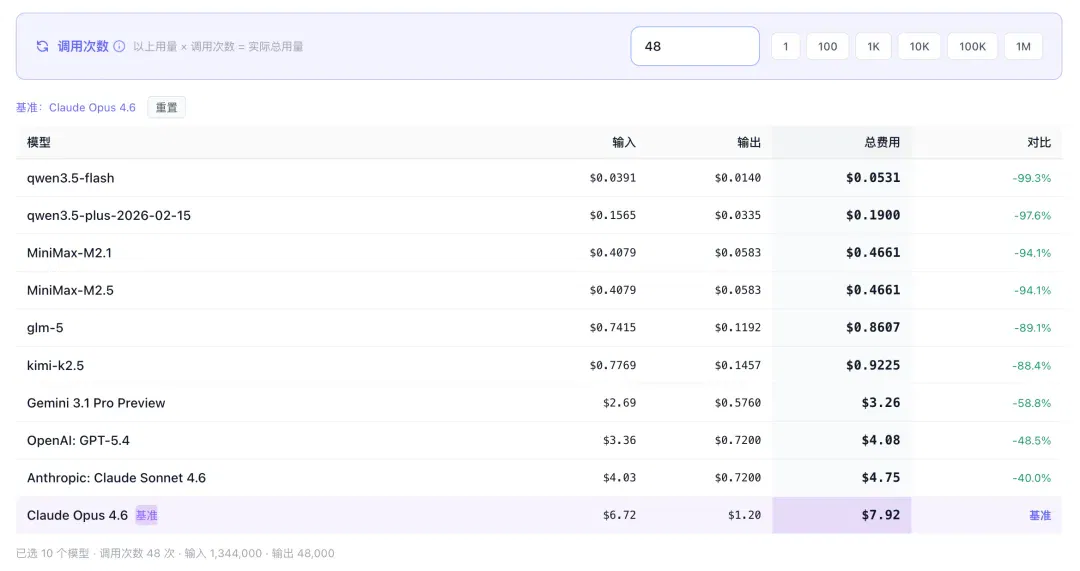Image resolution: width=1080 pixels, height=571 pixels.
Task: Click the 输入 column header
Action: 624,143
